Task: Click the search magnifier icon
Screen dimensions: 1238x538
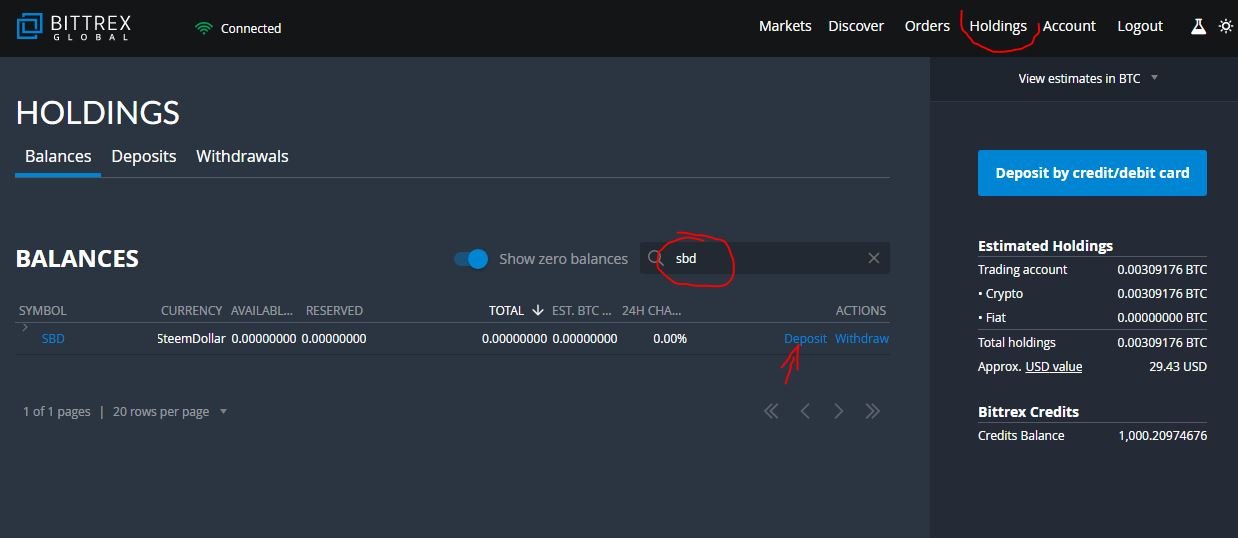Action: click(656, 258)
